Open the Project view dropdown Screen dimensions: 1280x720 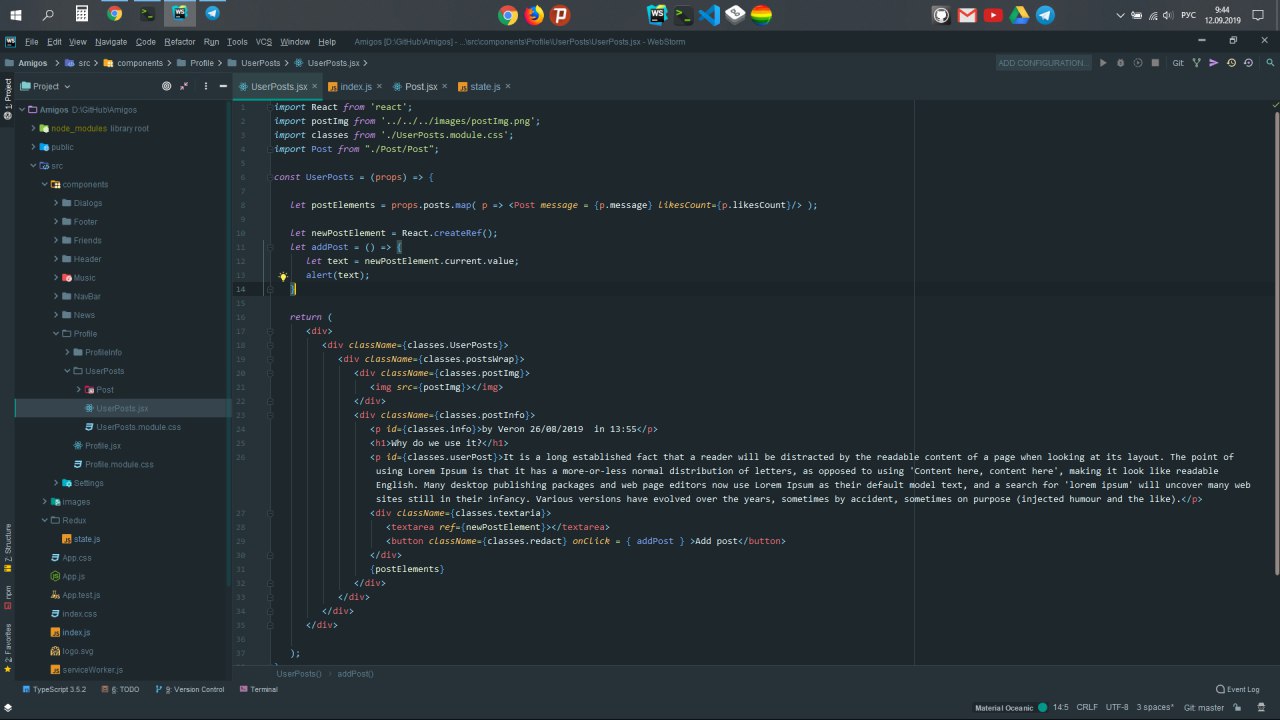tap(46, 86)
